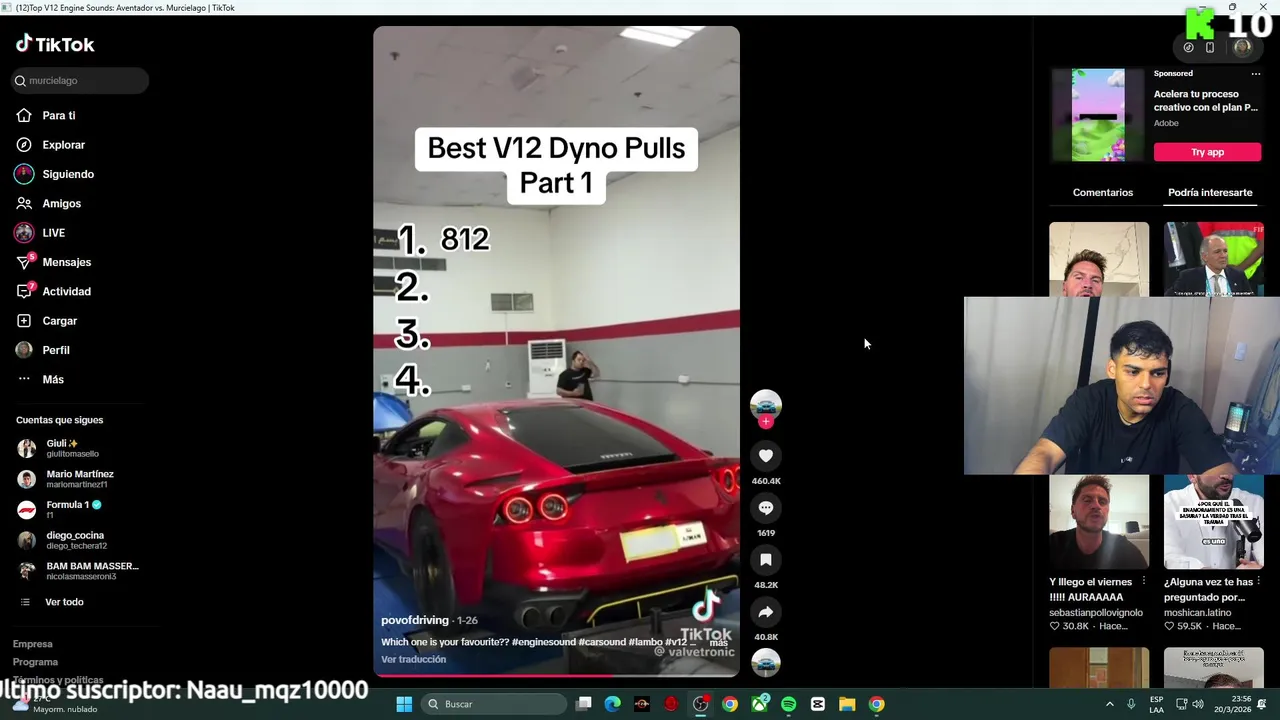The width and height of the screenshot is (1280, 720).
Task: Open the Y llego el viernes video thumbnail
Action: [1099, 522]
